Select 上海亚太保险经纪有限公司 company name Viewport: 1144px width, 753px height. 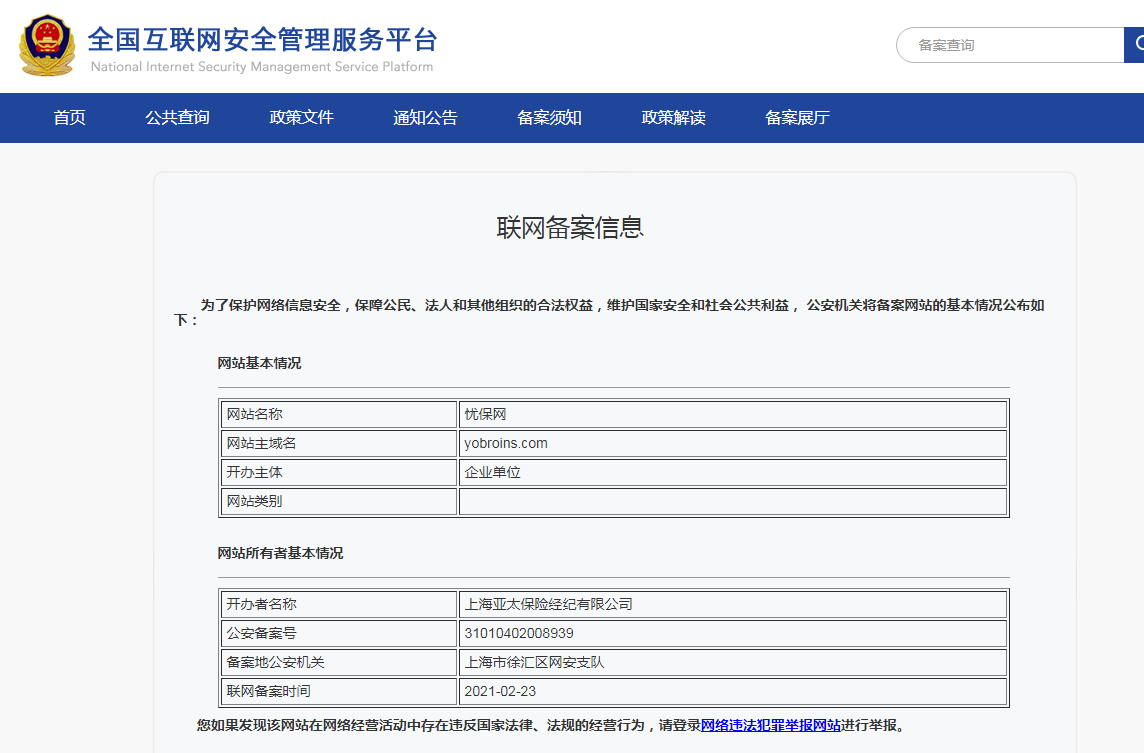(x=549, y=604)
